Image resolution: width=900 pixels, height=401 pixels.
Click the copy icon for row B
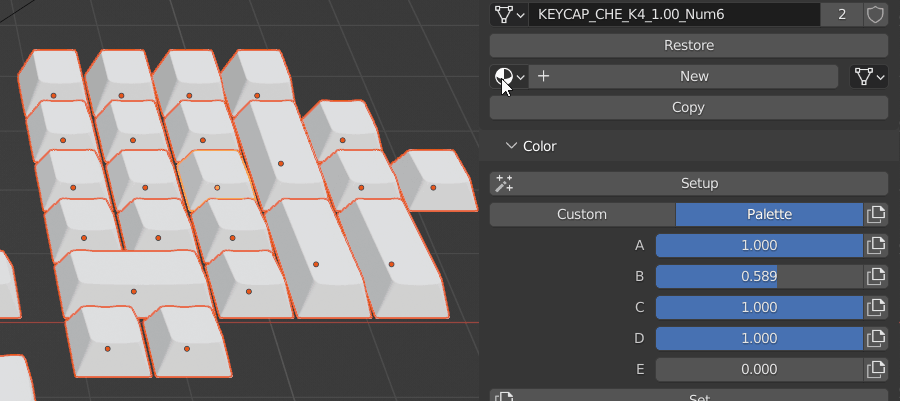(x=876, y=277)
